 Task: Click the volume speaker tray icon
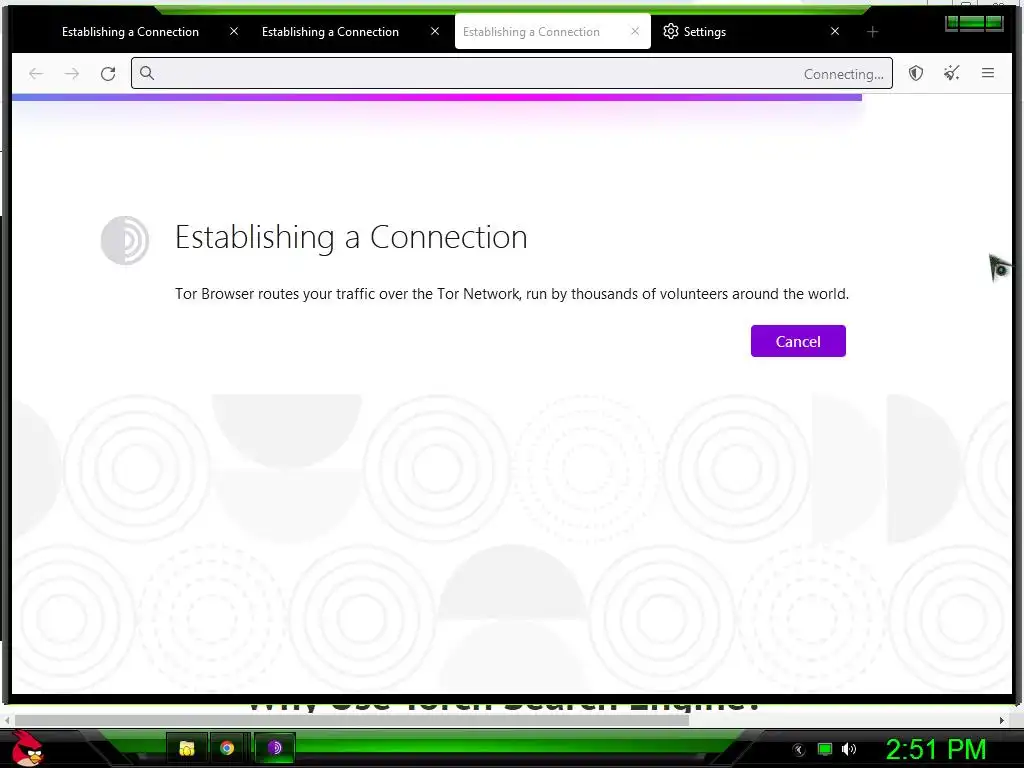(x=849, y=749)
